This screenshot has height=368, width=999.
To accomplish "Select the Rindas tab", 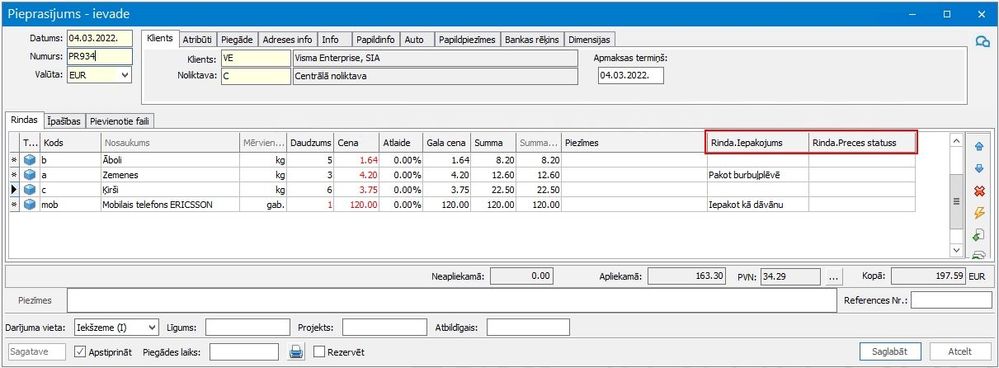I will 24,120.
